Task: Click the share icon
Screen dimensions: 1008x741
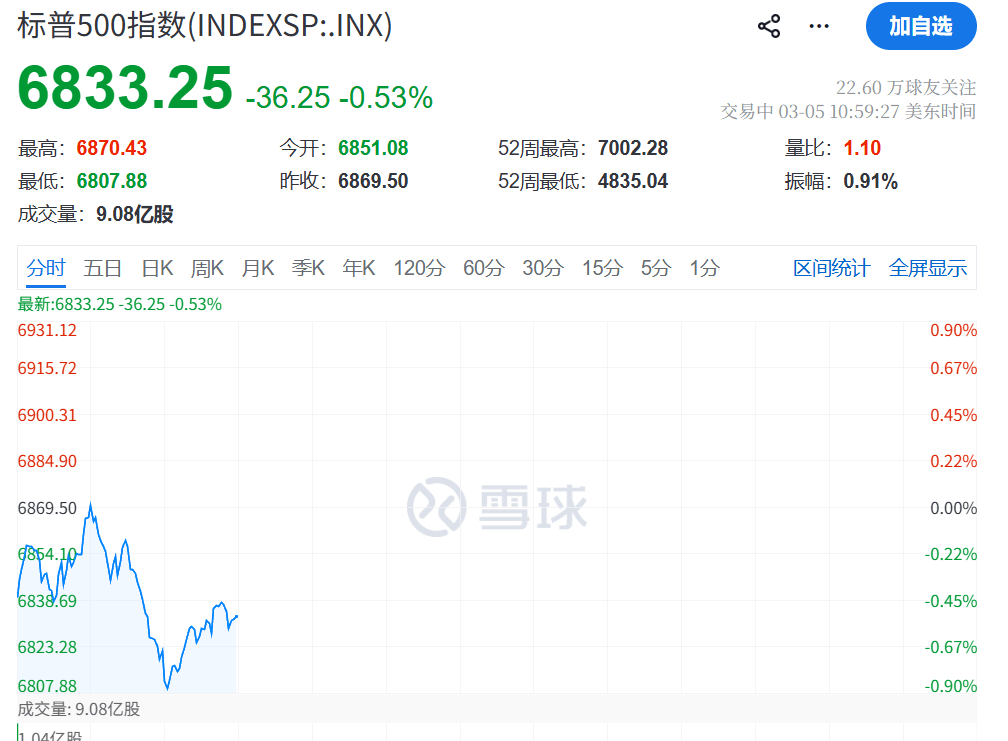Action: coord(768,26)
